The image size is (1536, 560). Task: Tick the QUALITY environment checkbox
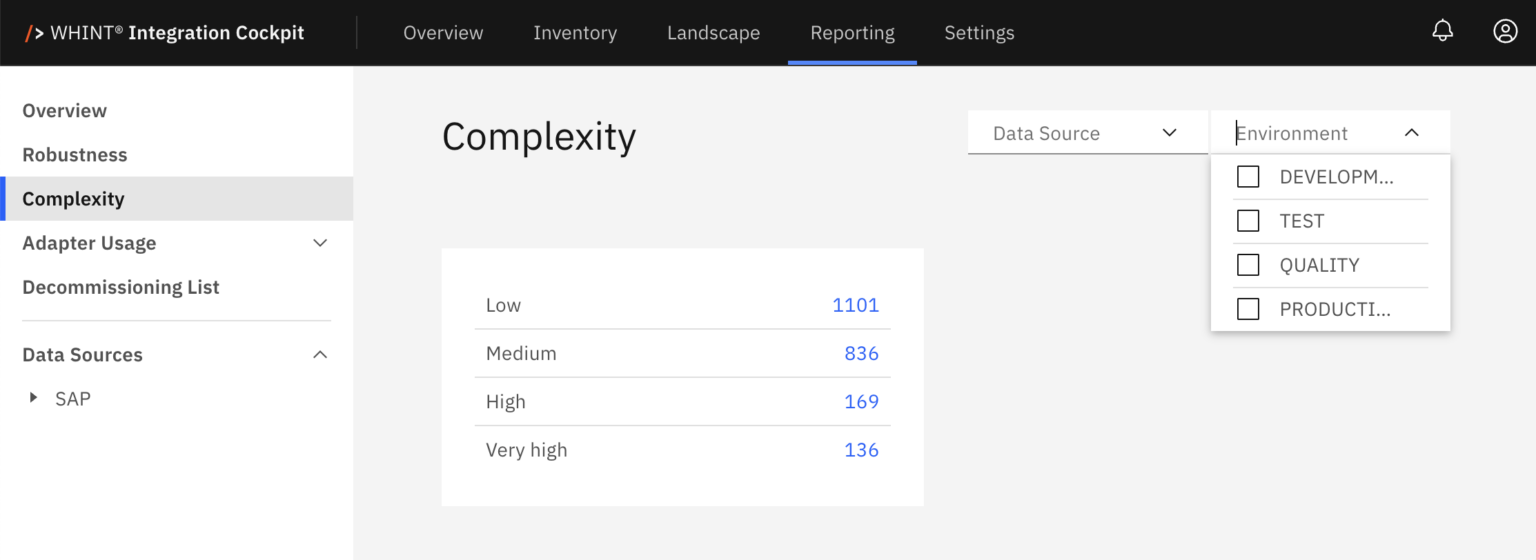(x=1248, y=265)
